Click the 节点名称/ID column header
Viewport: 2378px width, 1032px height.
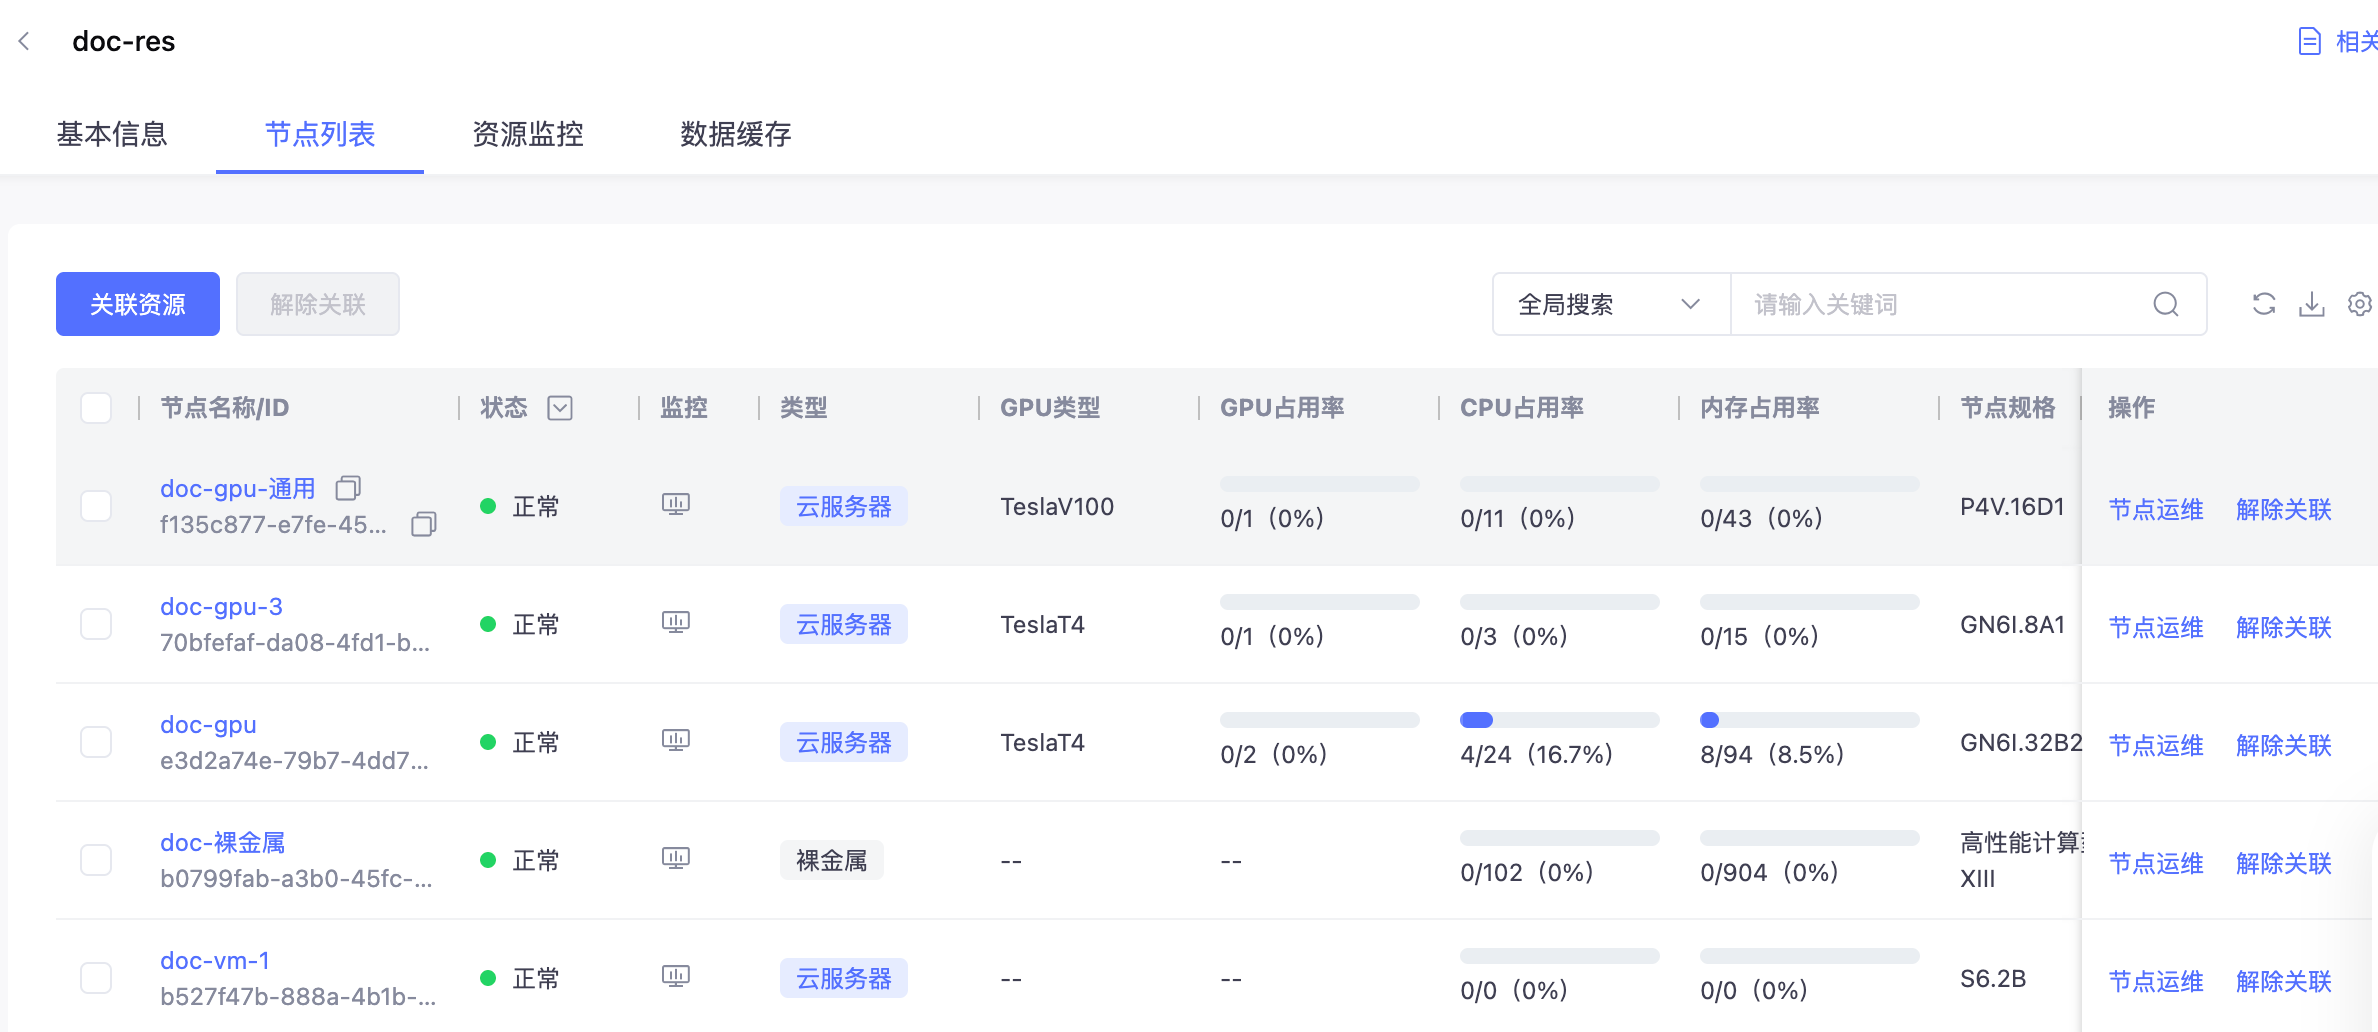[x=225, y=408]
